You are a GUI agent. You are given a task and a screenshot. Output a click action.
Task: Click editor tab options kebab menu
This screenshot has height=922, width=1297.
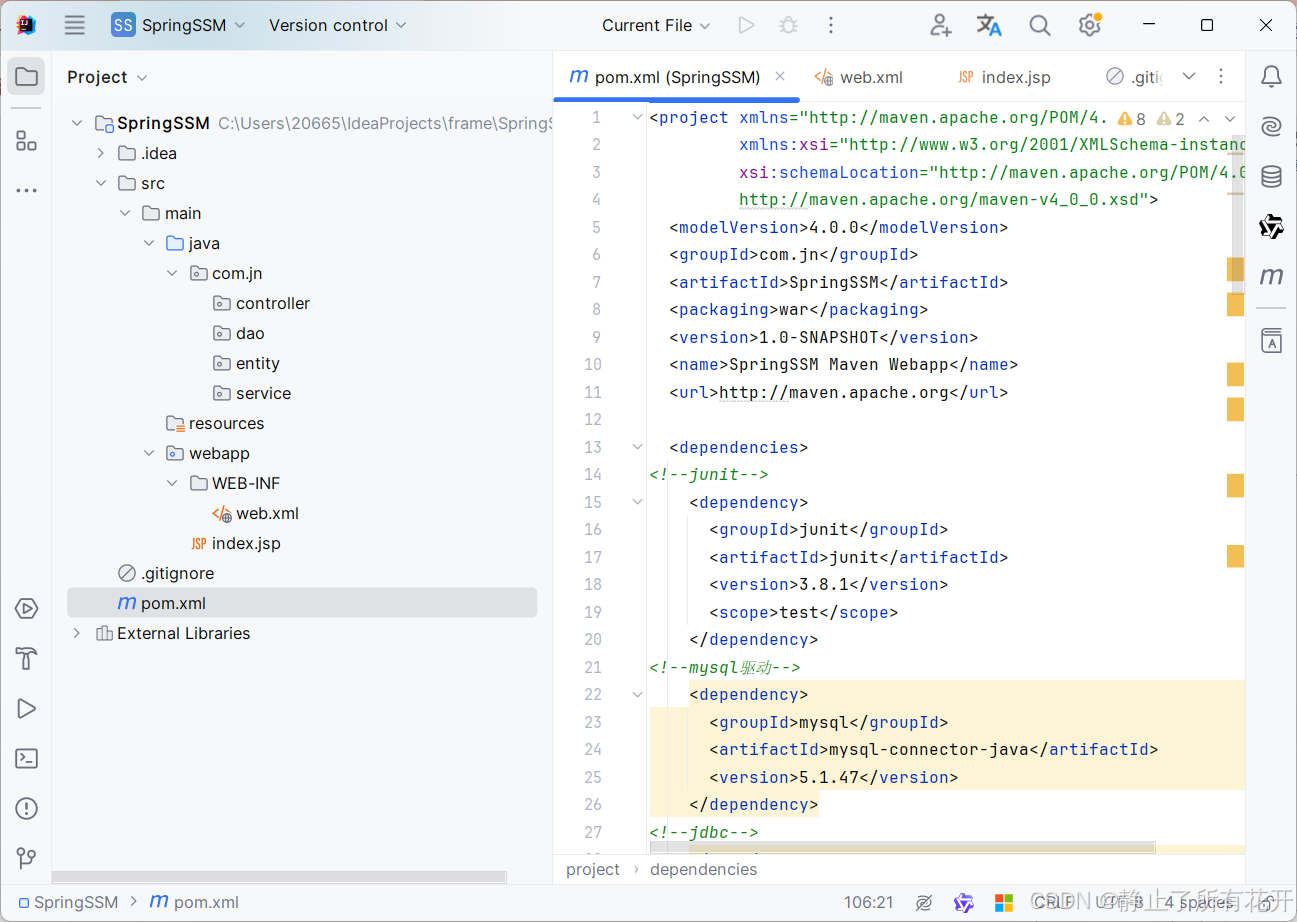pos(1221,77)
